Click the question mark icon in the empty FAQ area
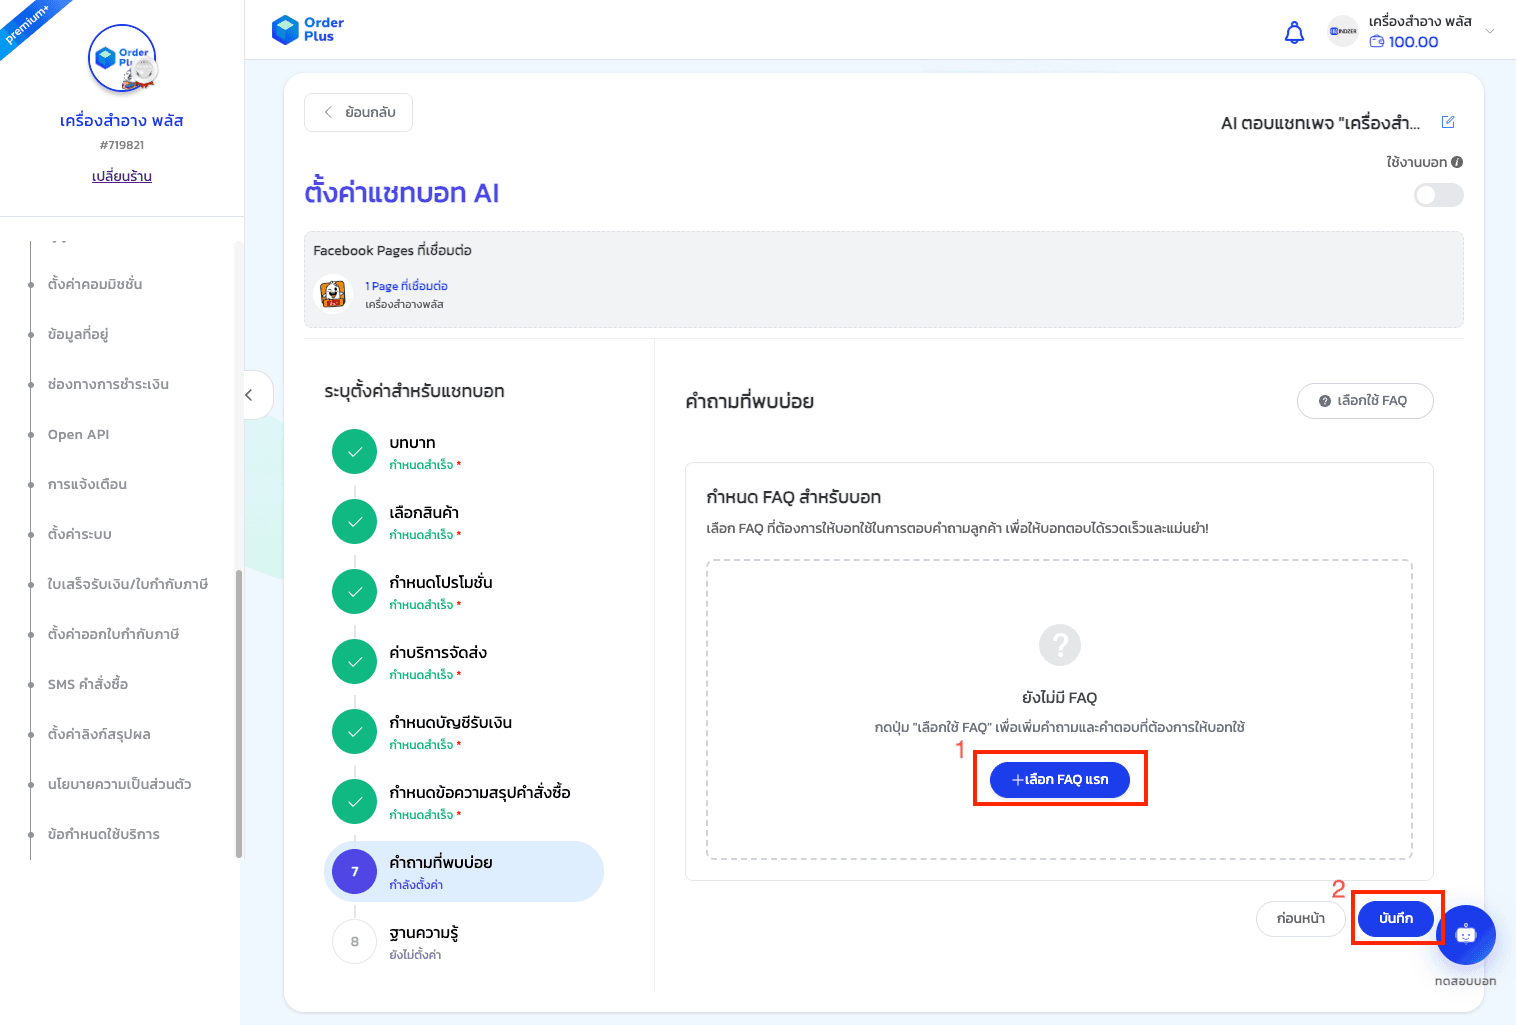Screen dimensions: 1516x1025 click(x=1059, y=645)
